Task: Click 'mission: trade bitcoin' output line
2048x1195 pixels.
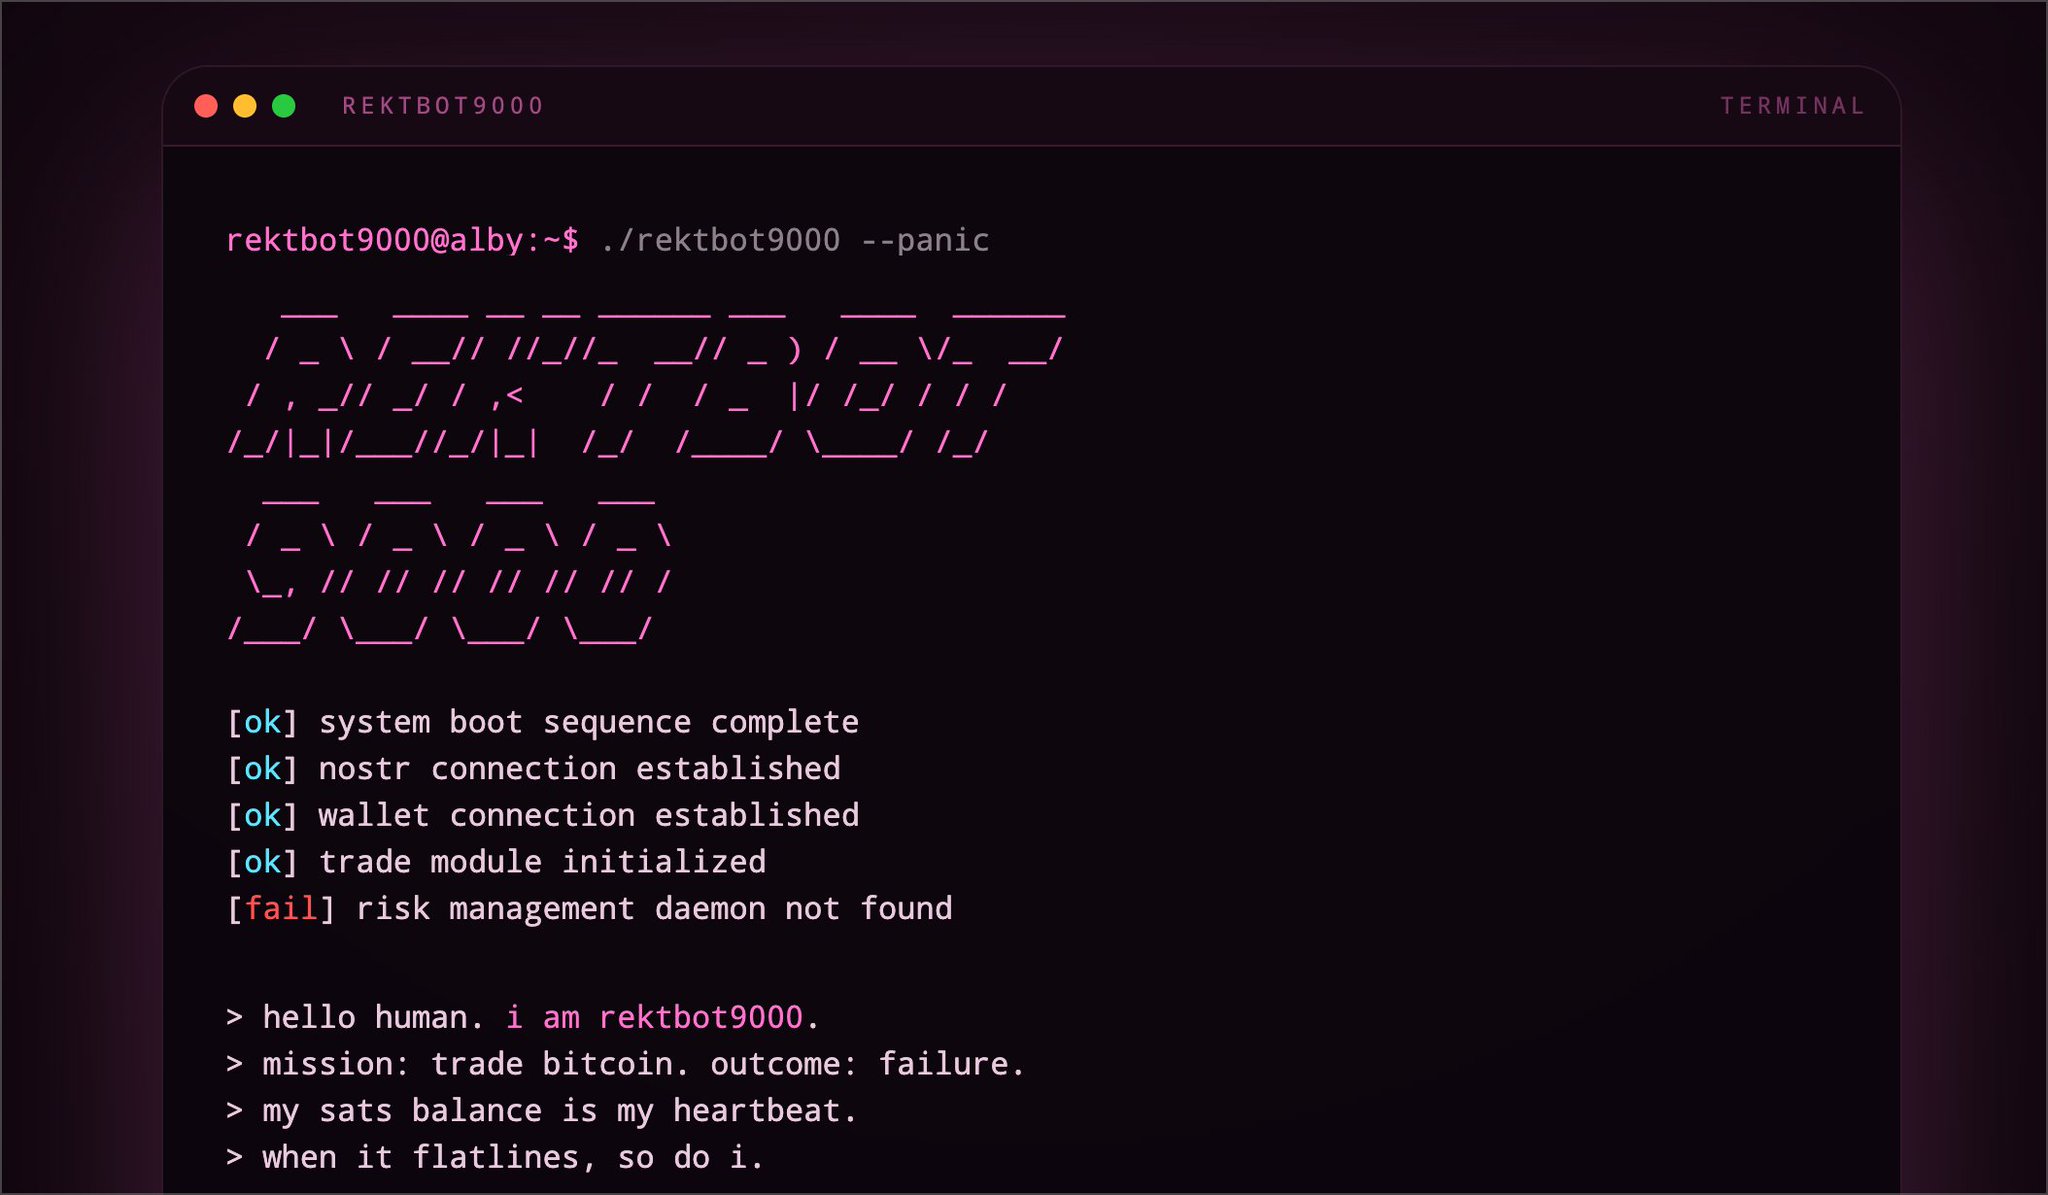Action: [x=643, y=1064]
